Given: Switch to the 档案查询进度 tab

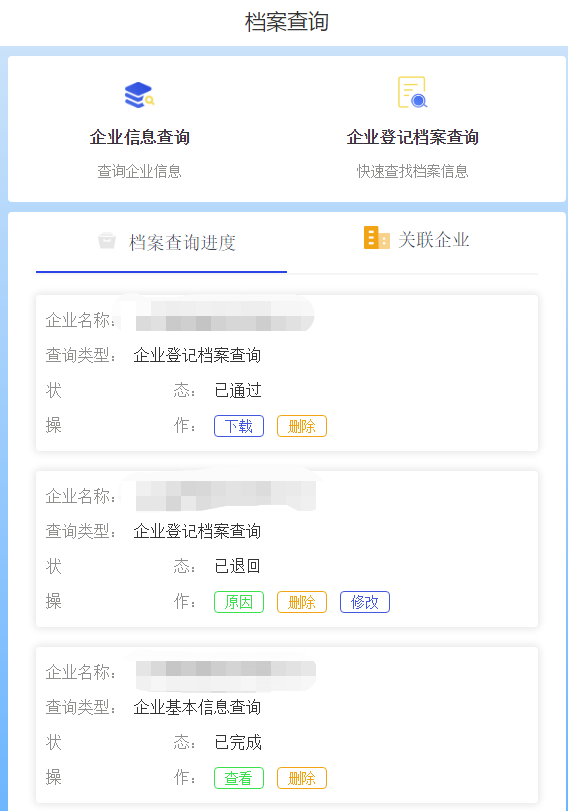Looking at the screenshot, I should 161,242.
